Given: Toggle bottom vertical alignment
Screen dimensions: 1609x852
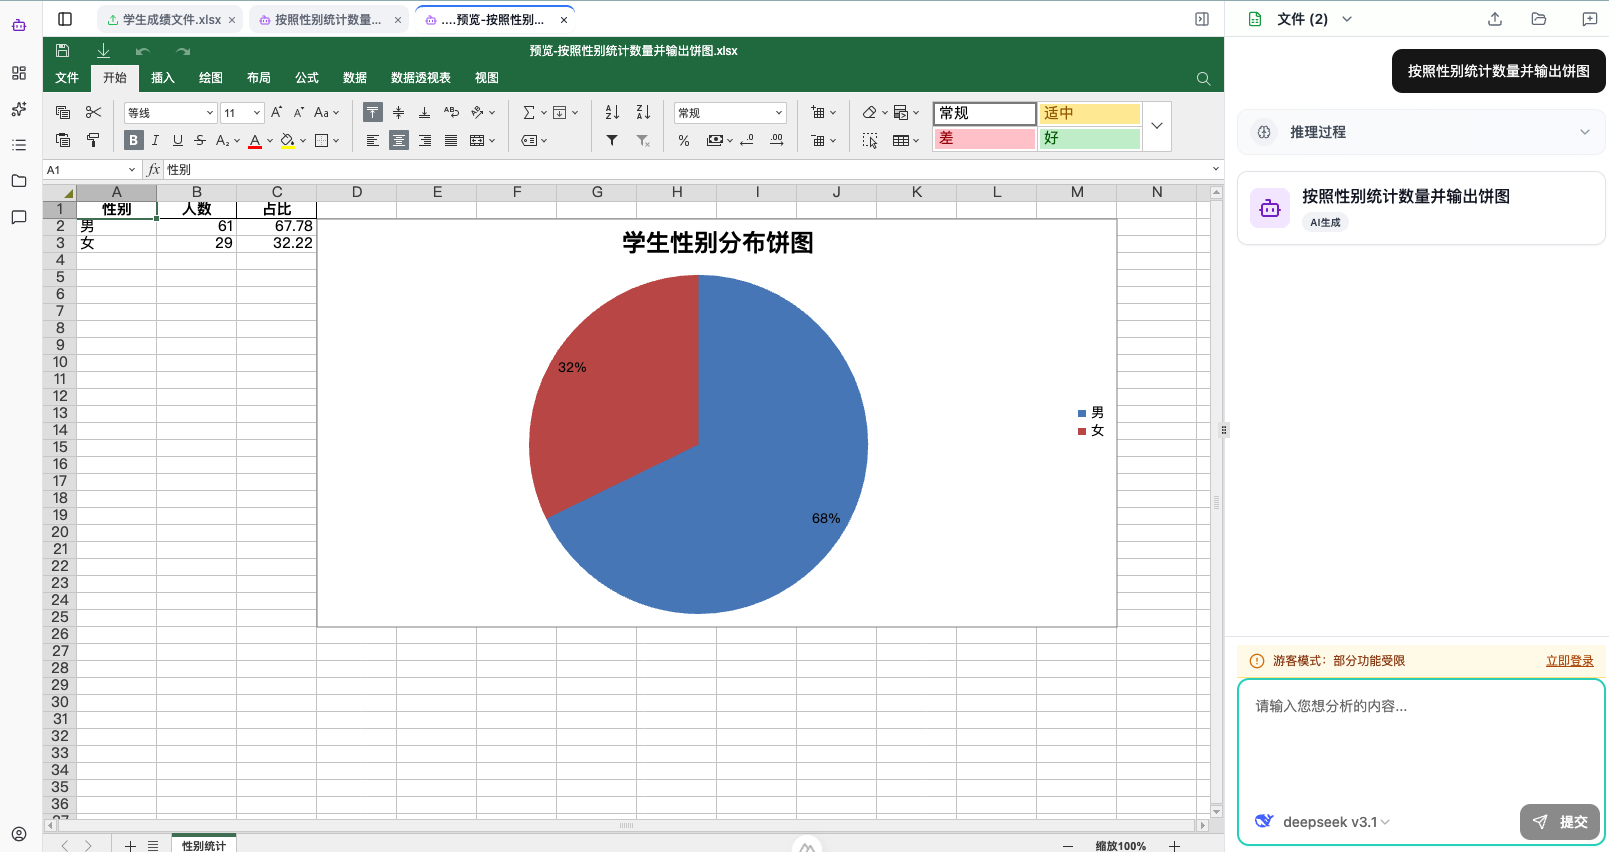Looking at the screenshot, I should pos(424,112).
